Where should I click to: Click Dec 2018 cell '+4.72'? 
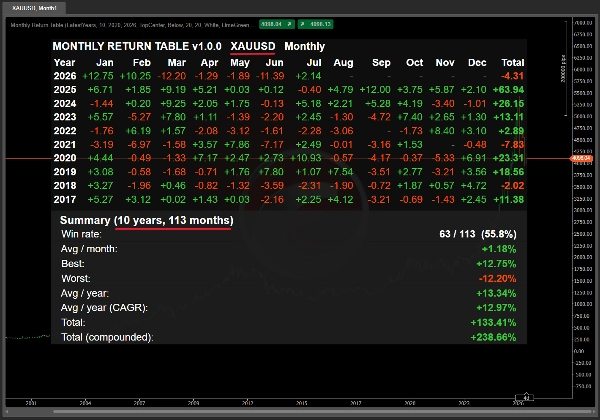(474, 186)
